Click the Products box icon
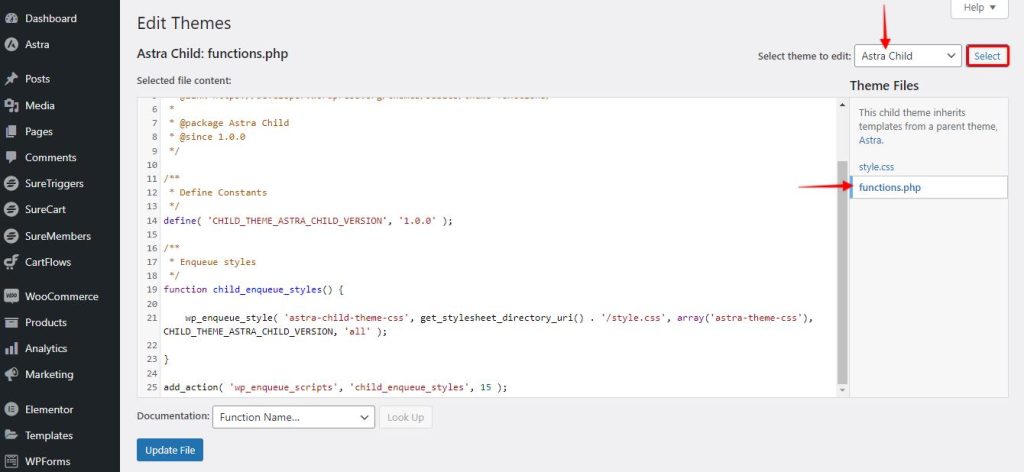The image size is (1024, 472). tap(11, 322)
